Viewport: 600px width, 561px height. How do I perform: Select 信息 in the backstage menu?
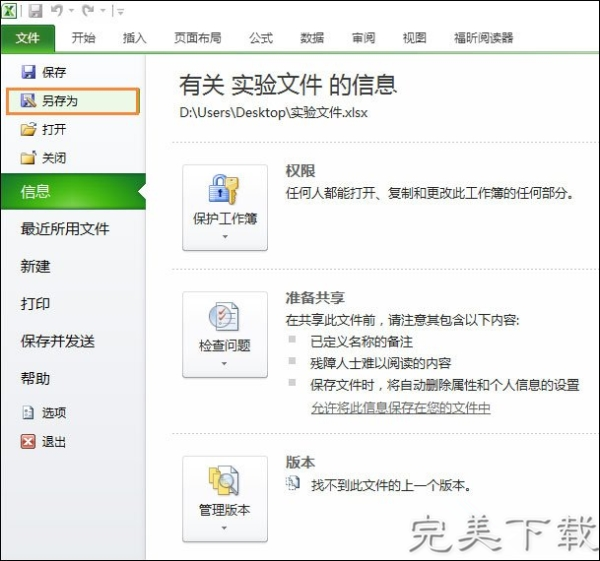pyautogui.click(x=73, y=191)
